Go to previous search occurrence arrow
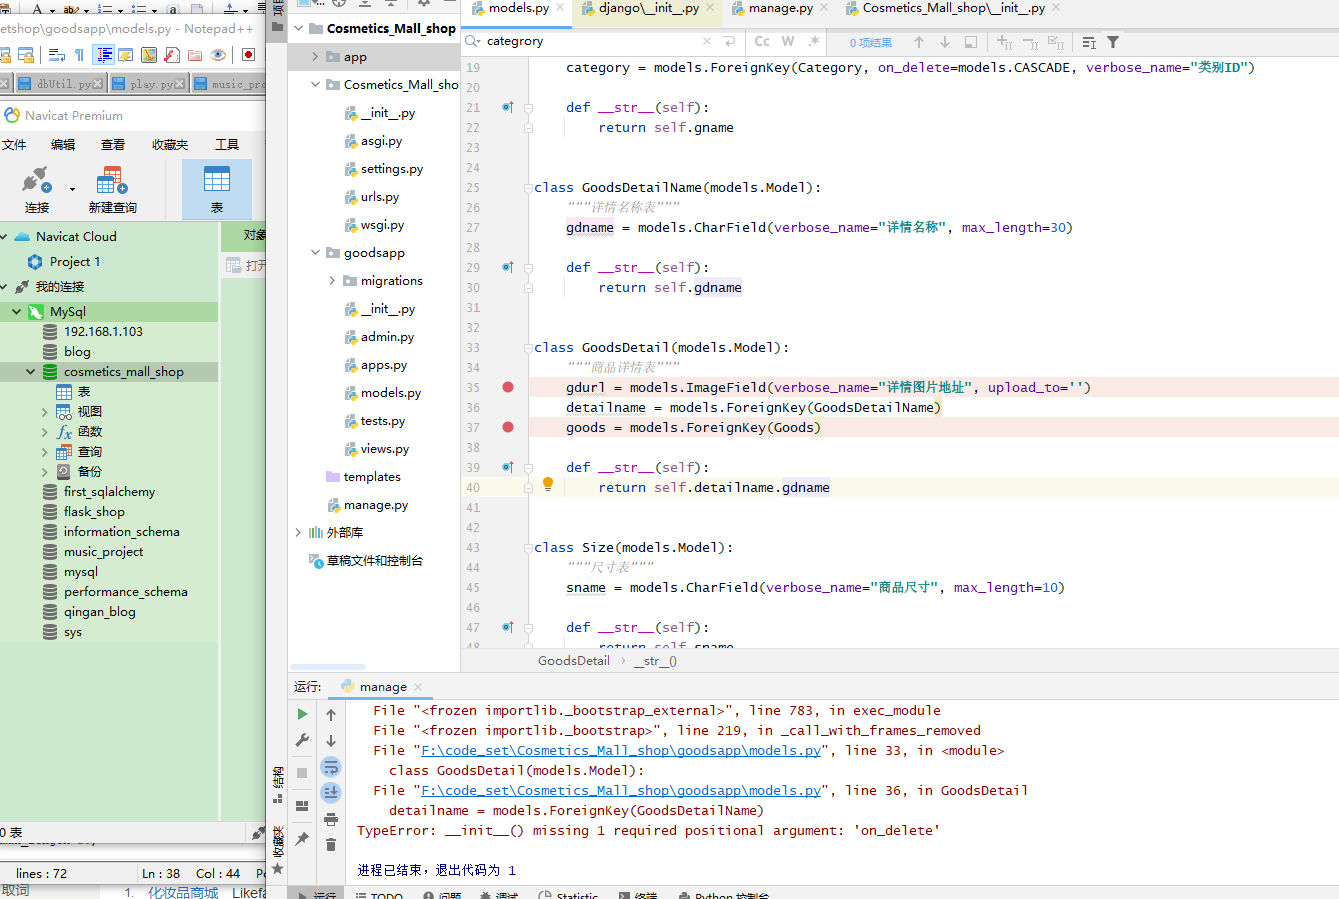 (919, 42)
